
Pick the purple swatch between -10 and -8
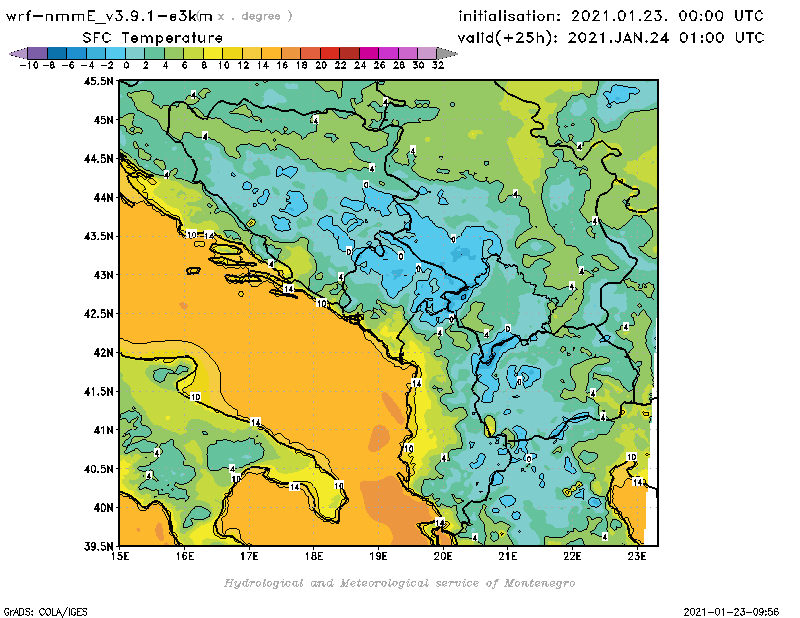(x=37, y=52)
